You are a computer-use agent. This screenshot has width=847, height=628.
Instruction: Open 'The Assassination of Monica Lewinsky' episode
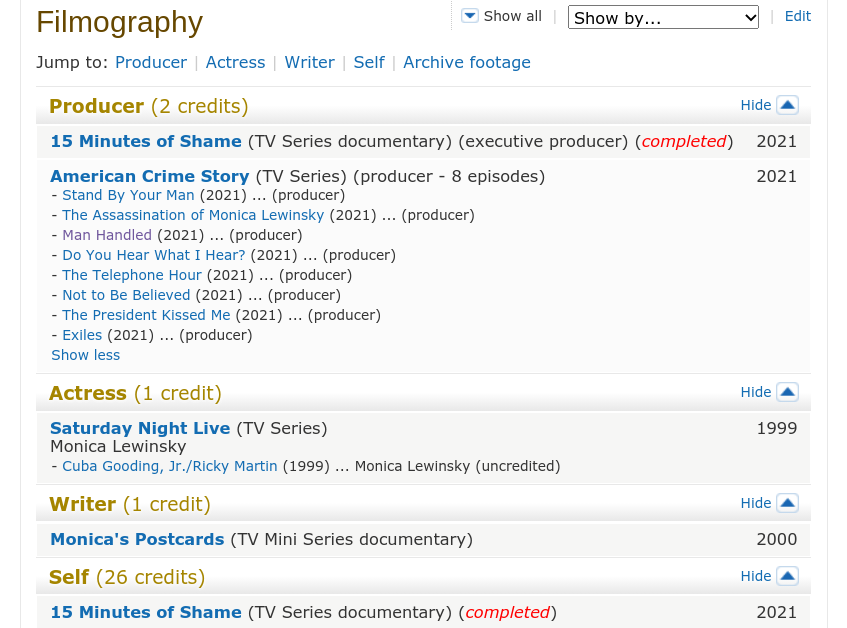(193, 215)
